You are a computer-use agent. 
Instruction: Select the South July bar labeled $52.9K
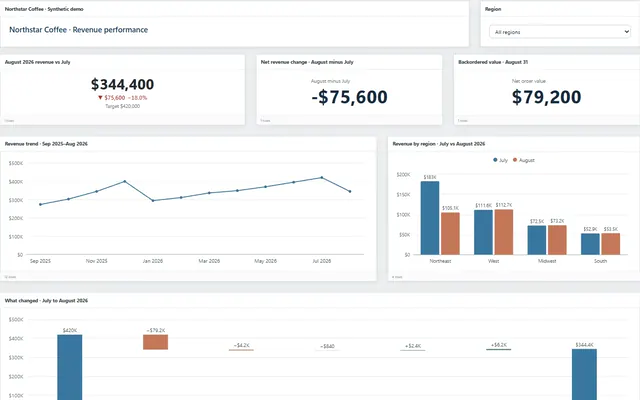point(590,244)
